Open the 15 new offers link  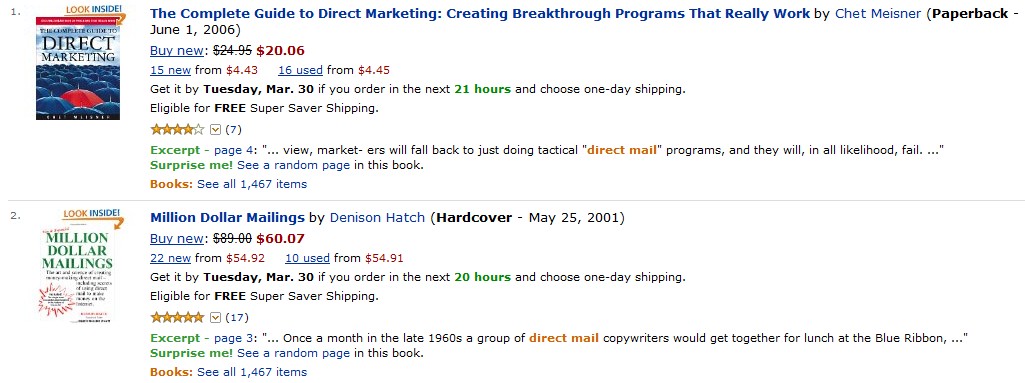pos(171,70)
